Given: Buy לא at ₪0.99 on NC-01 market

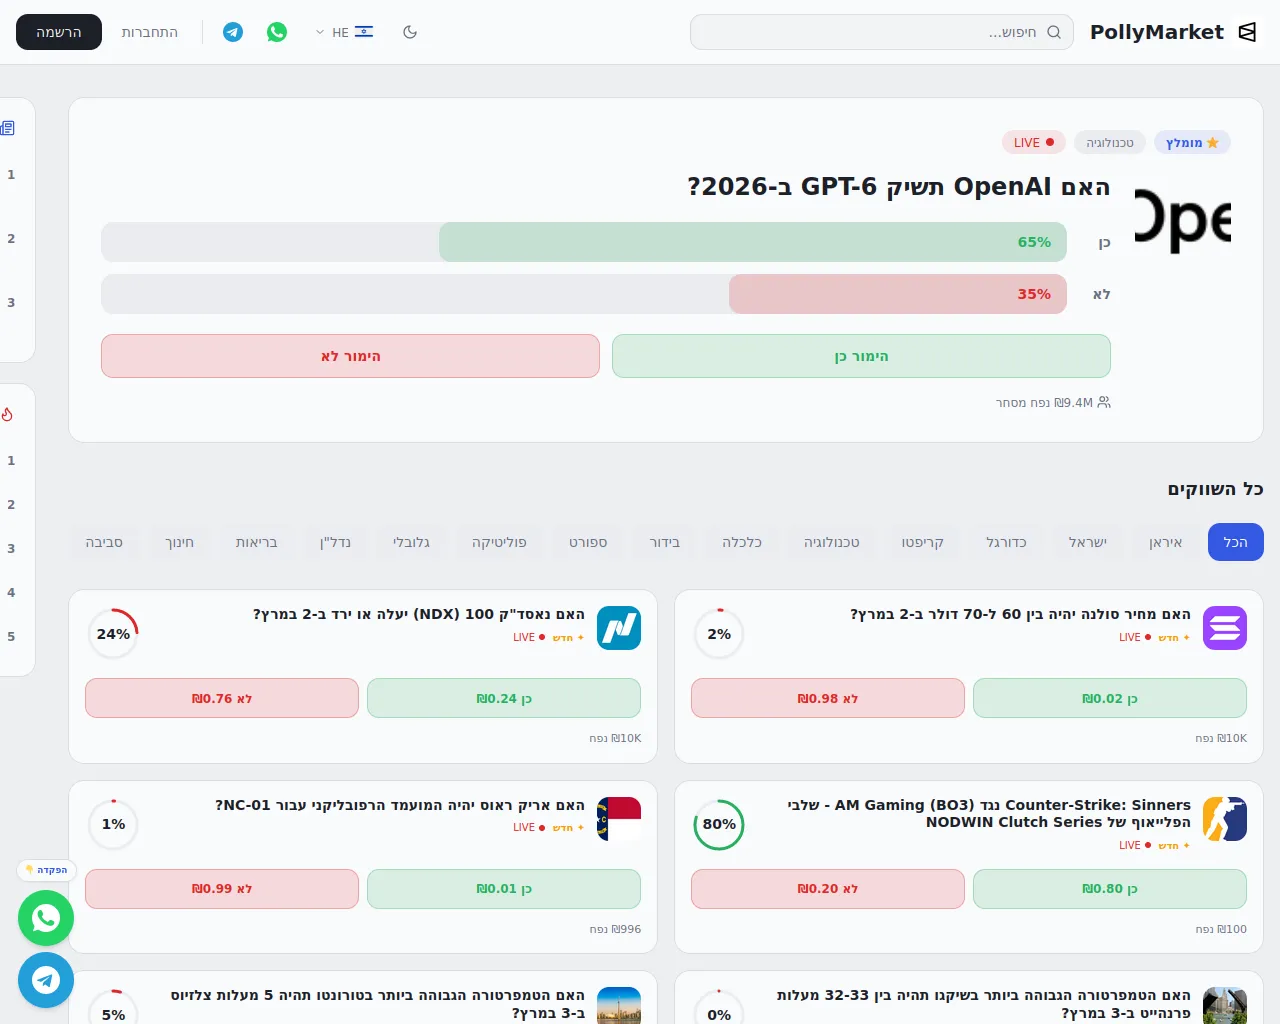Looking at the screenshot, I should point(222,889).
